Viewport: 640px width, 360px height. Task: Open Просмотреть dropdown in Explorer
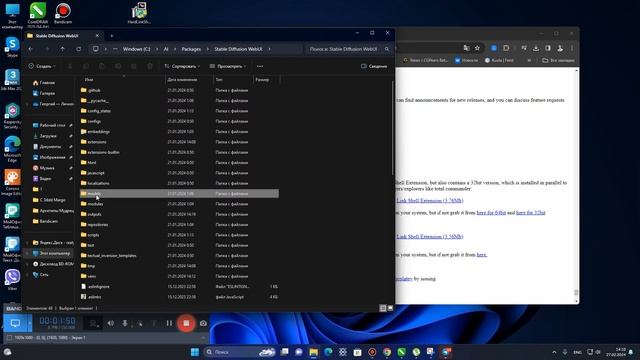pyautogui.click(x=228, y=66)
